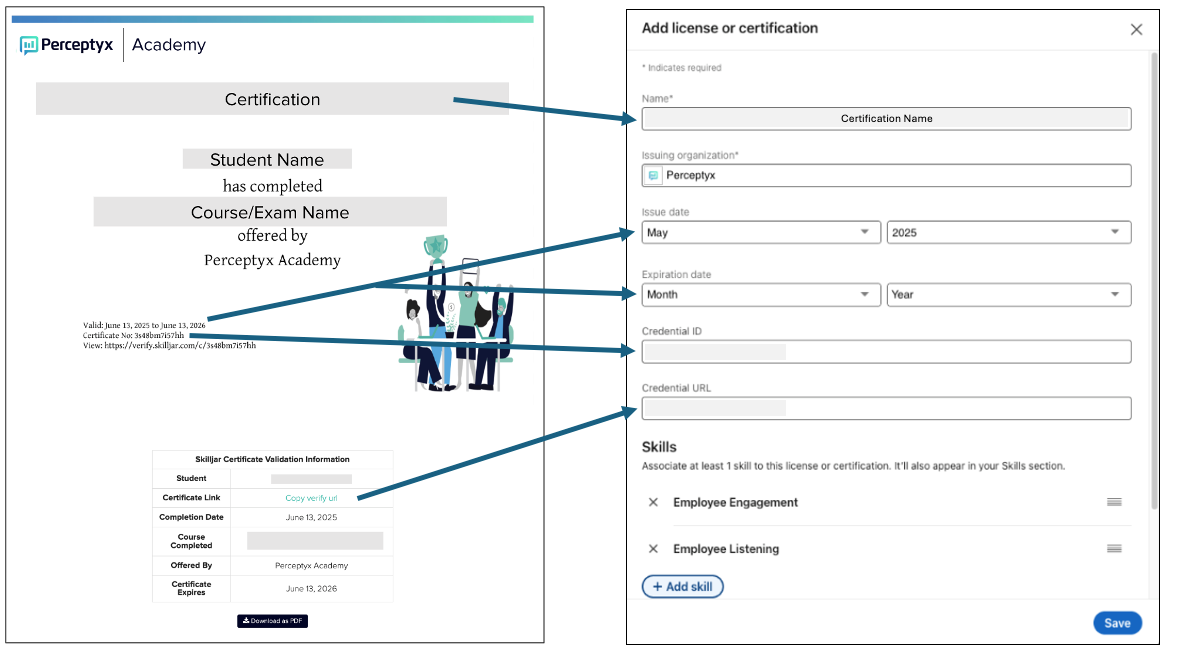Click the Employee Listening skill label
The image size is (1179, 657).
[x=726, y=549]
